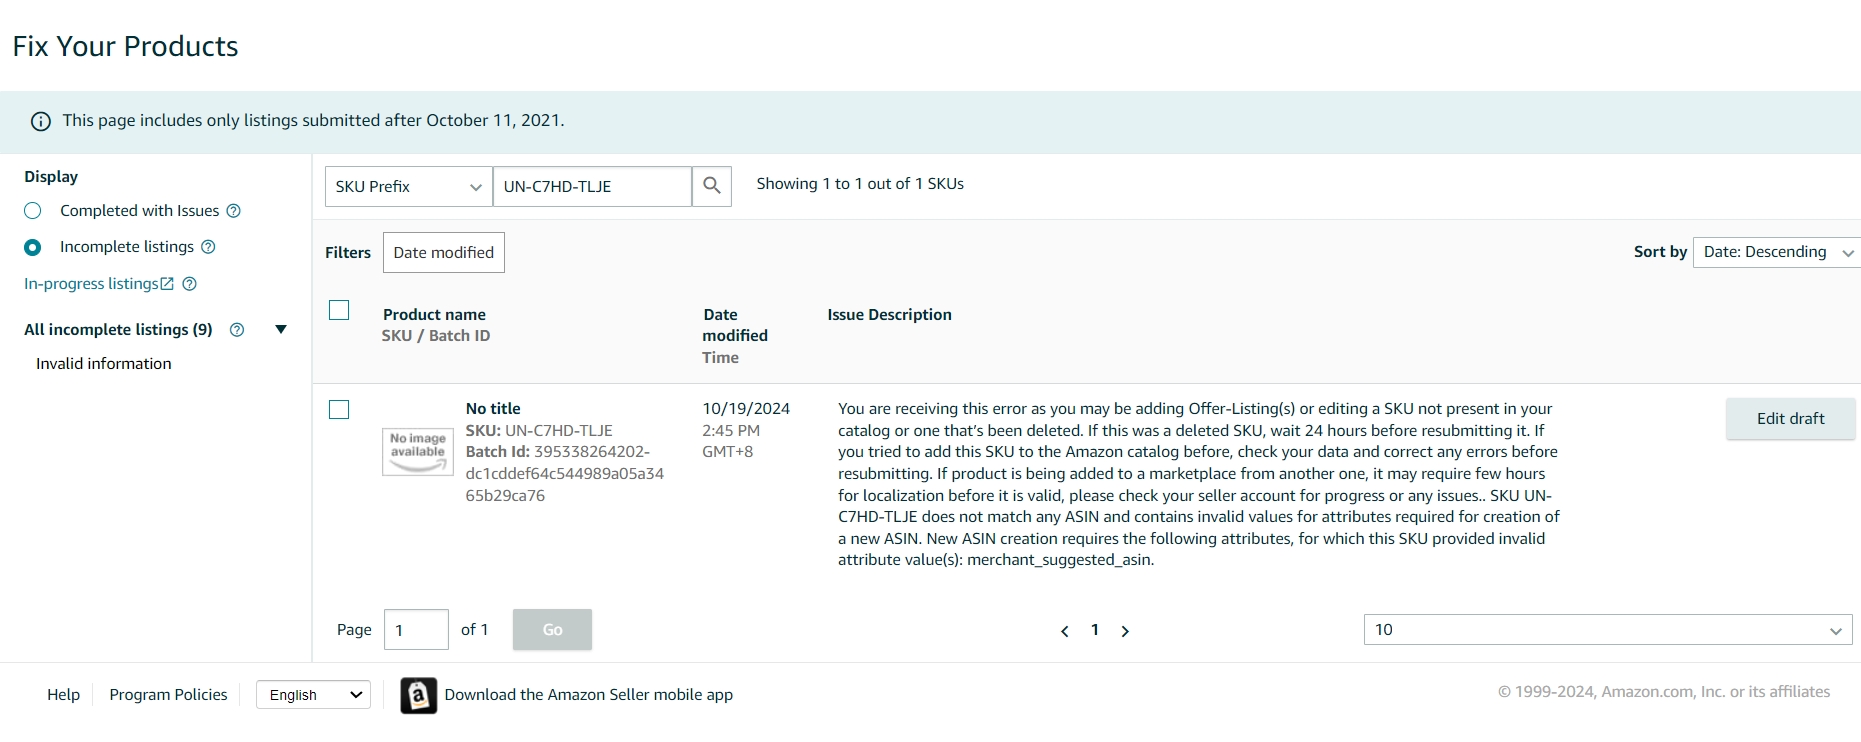Select Completed with Issues radio button

pyautogui.click(x=33, y=211)
